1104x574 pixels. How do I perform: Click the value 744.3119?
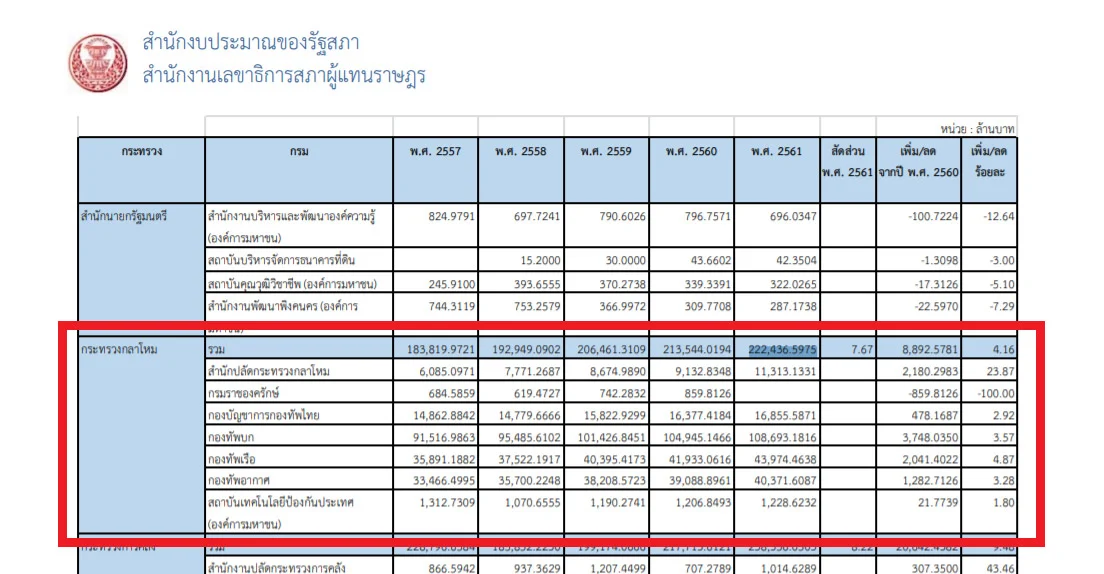451,306
